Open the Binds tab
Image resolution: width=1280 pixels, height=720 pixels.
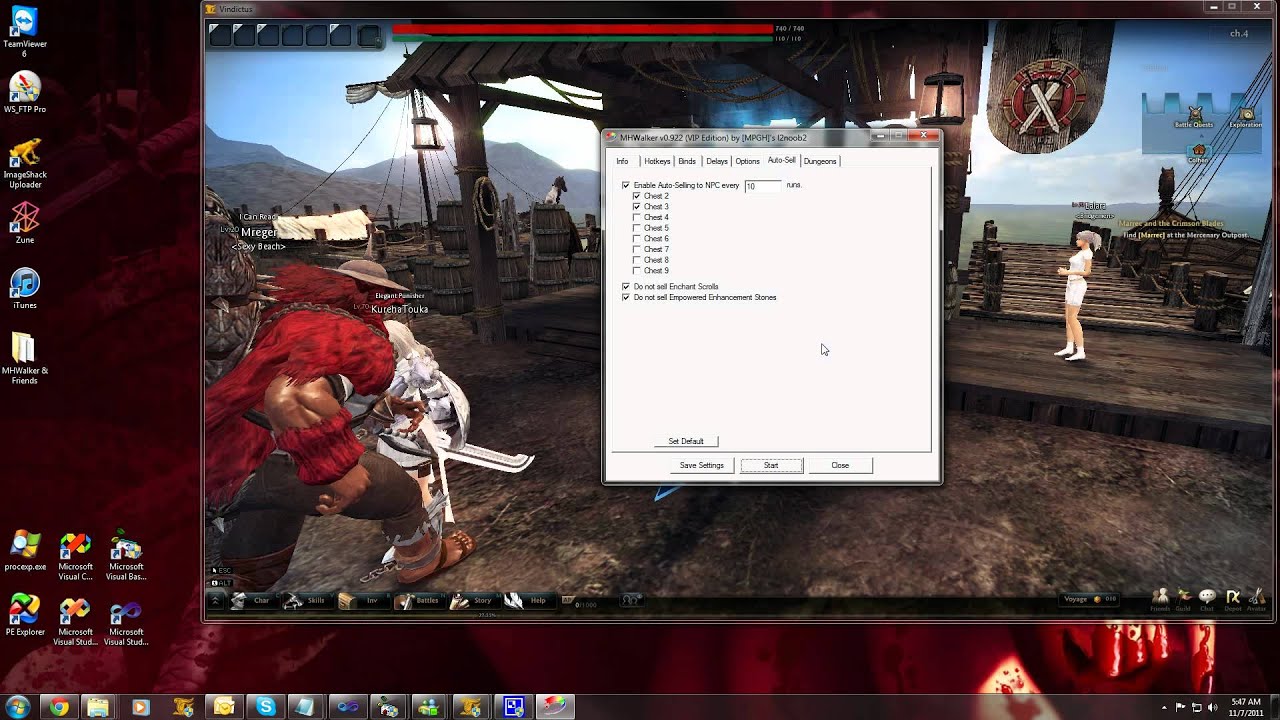687,161
